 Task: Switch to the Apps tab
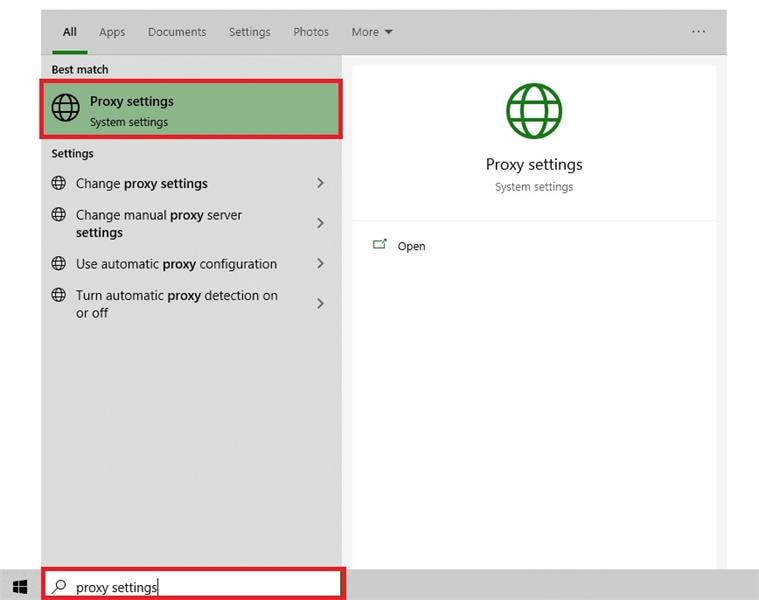(x=112, y=32)
